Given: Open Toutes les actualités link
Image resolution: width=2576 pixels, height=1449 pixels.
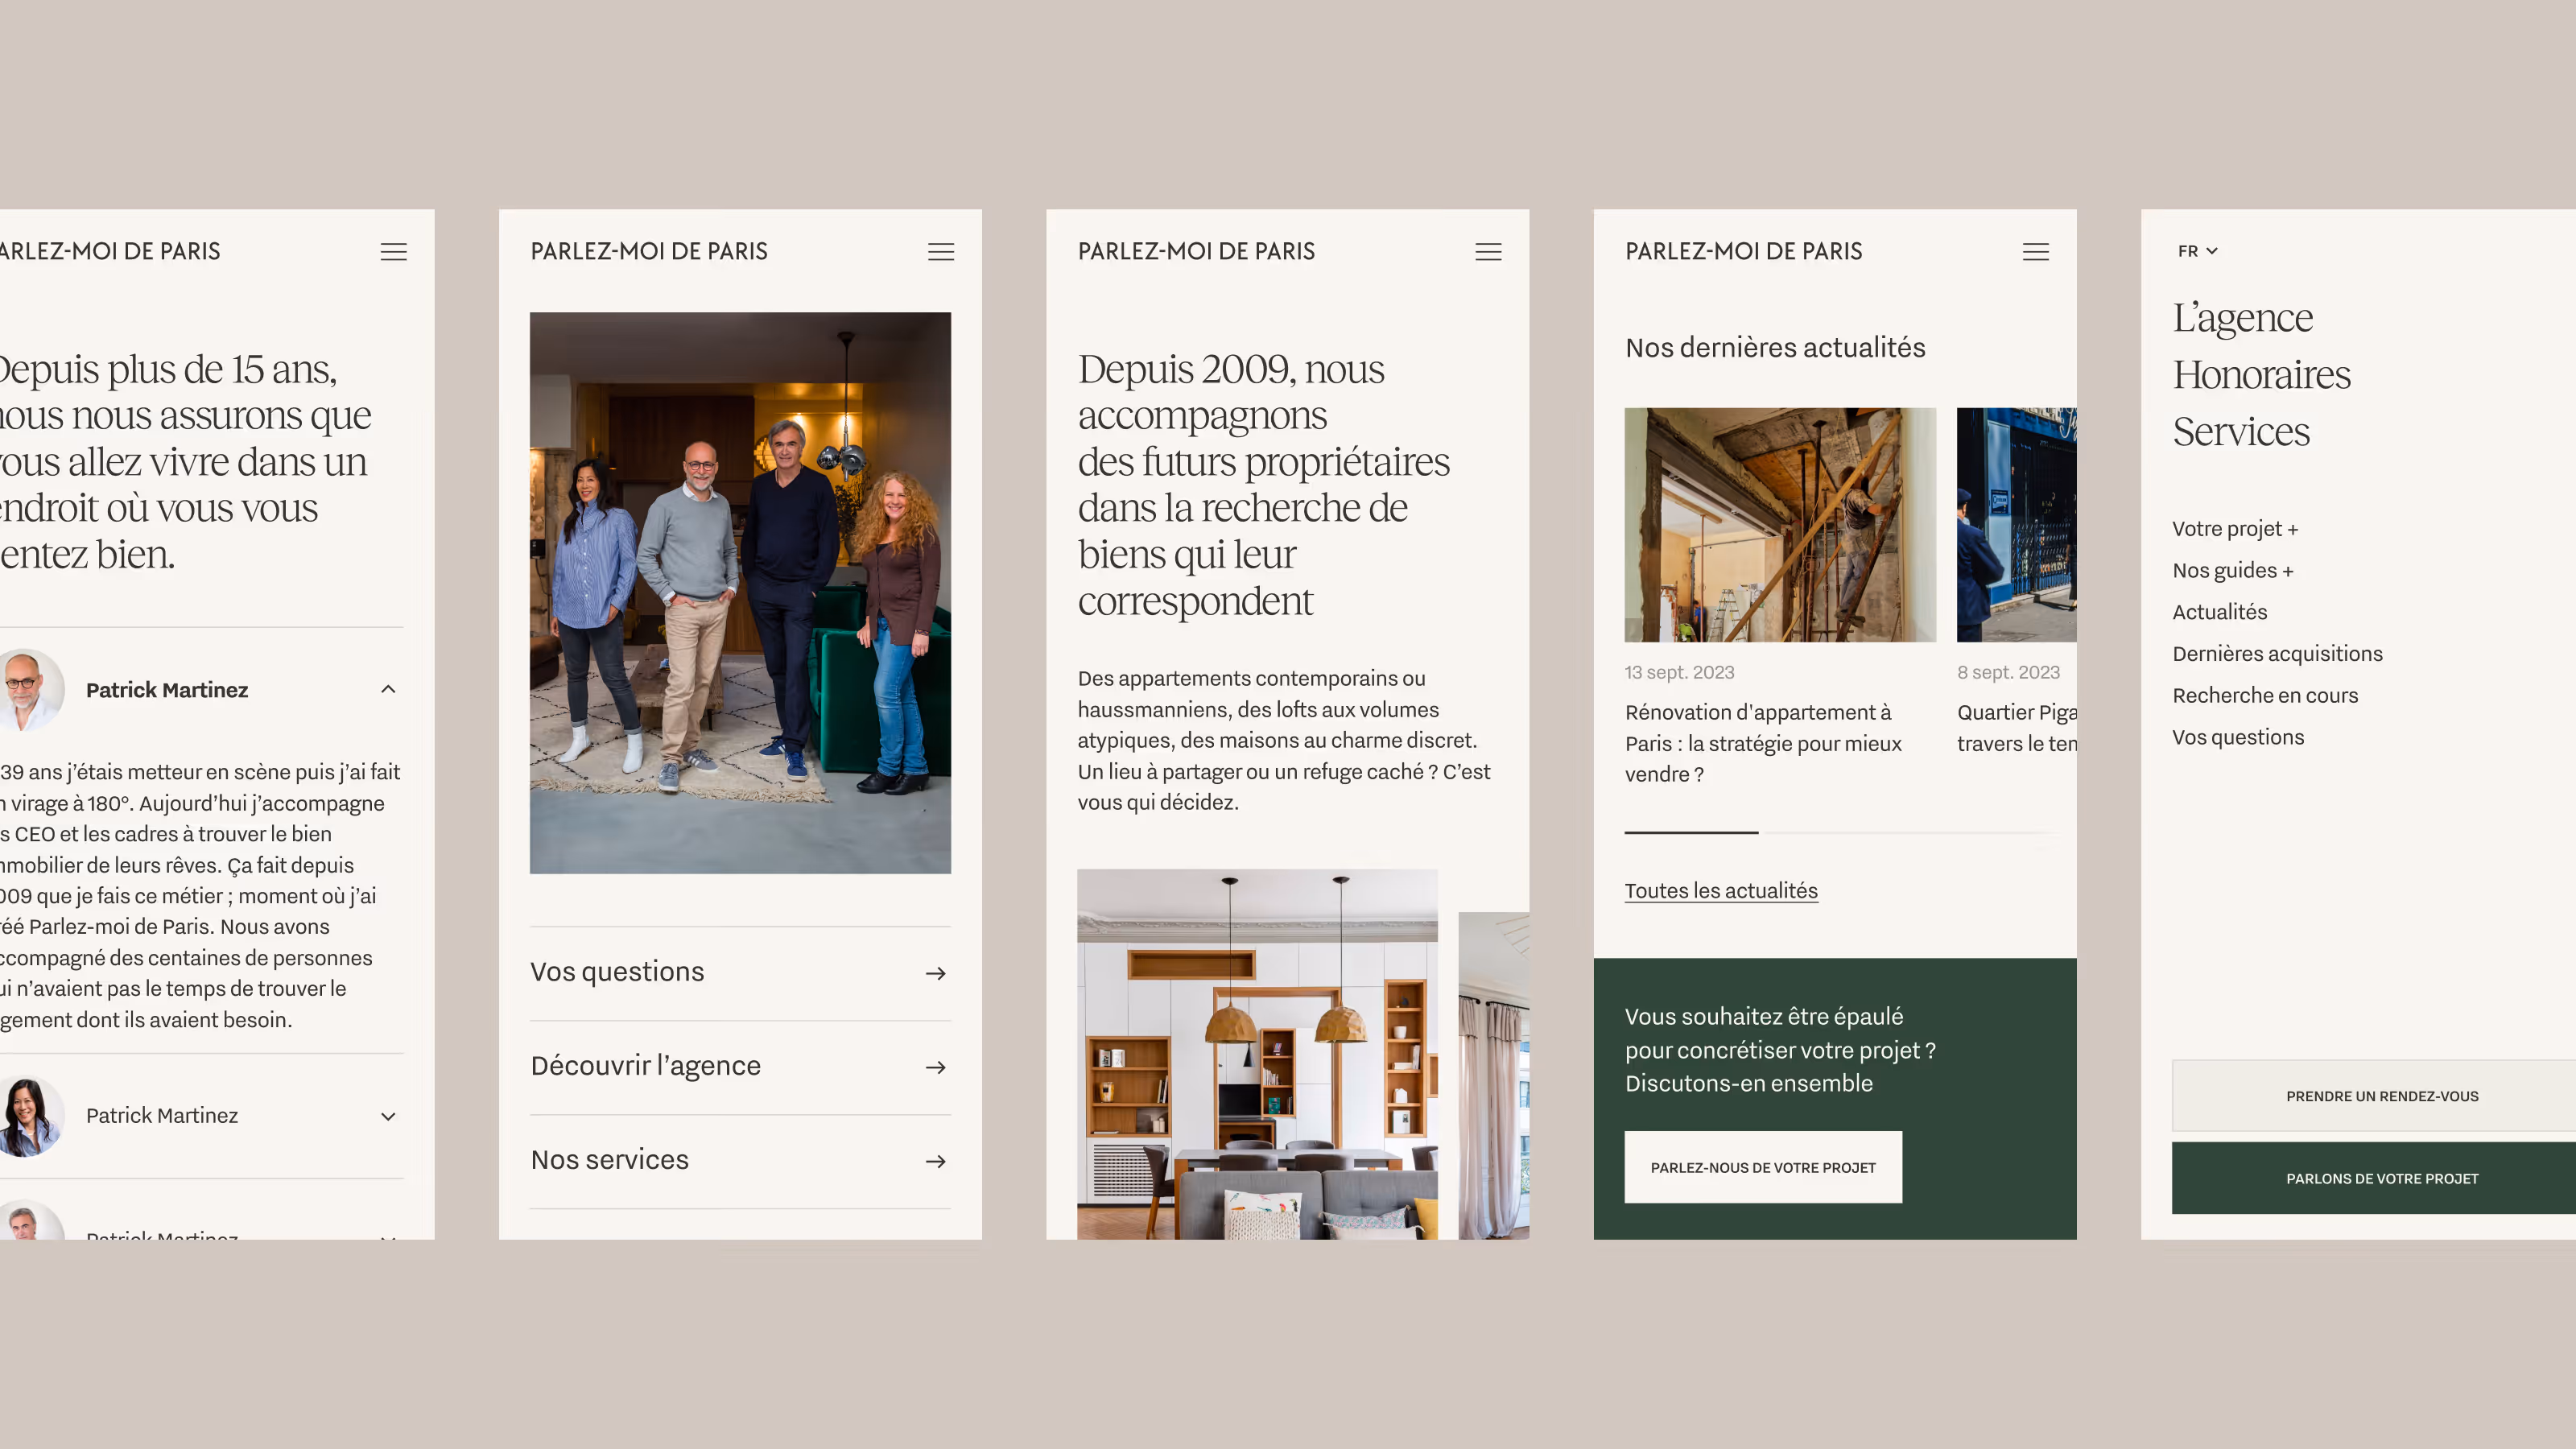Looking at the screenshot, I should [x=1721, y=890].
